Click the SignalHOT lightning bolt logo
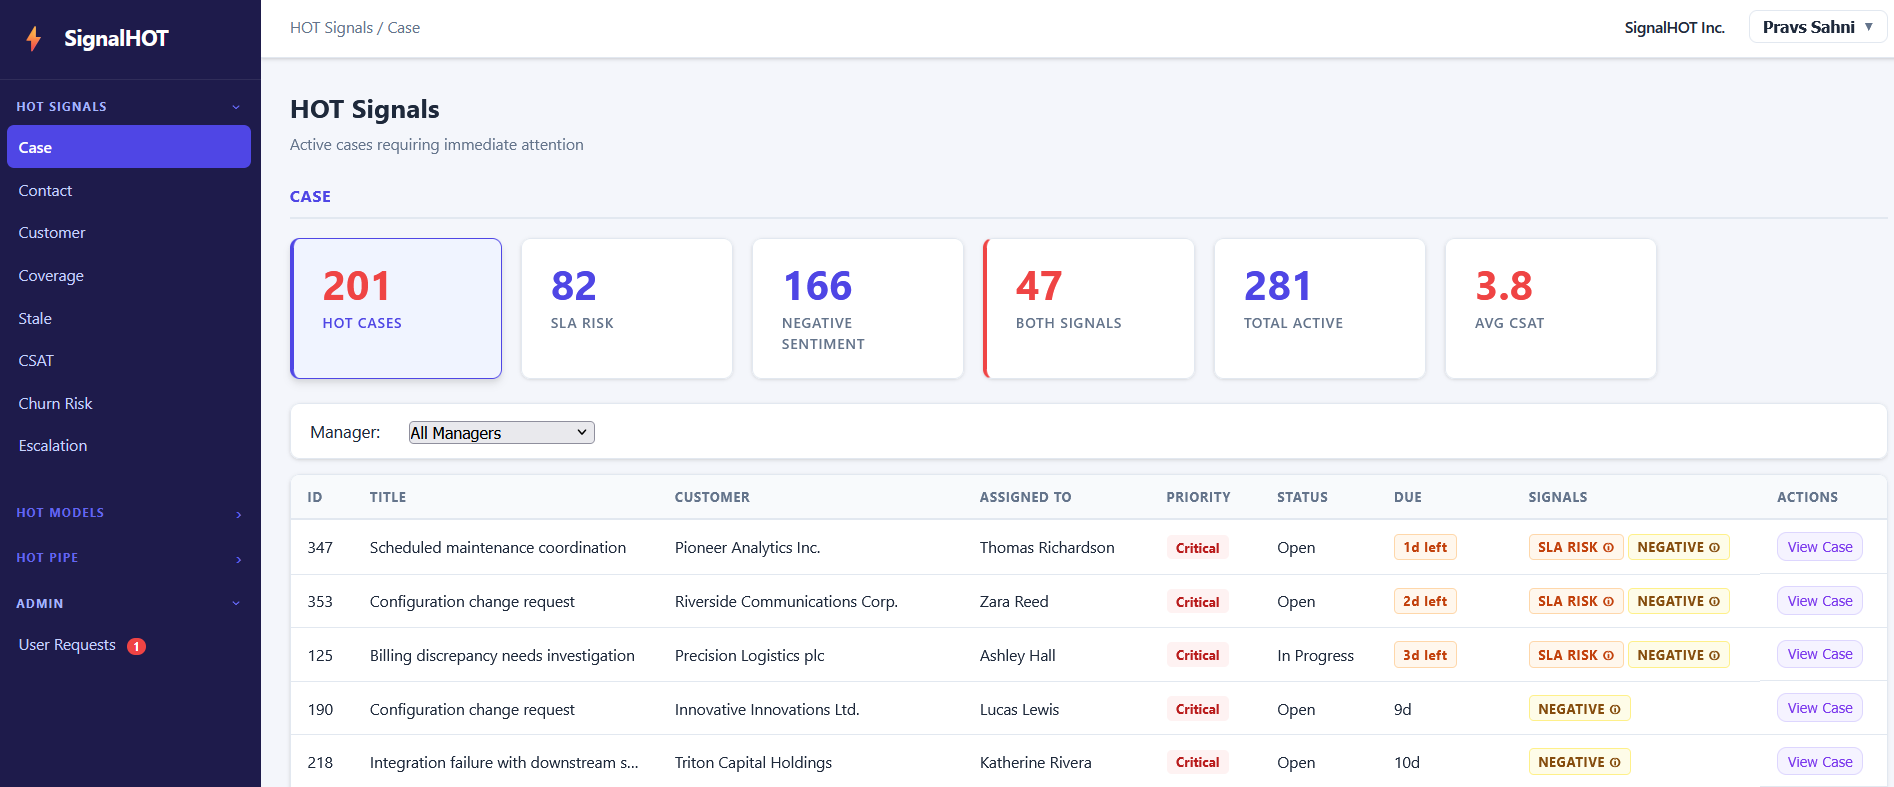 tap(34, 38)
